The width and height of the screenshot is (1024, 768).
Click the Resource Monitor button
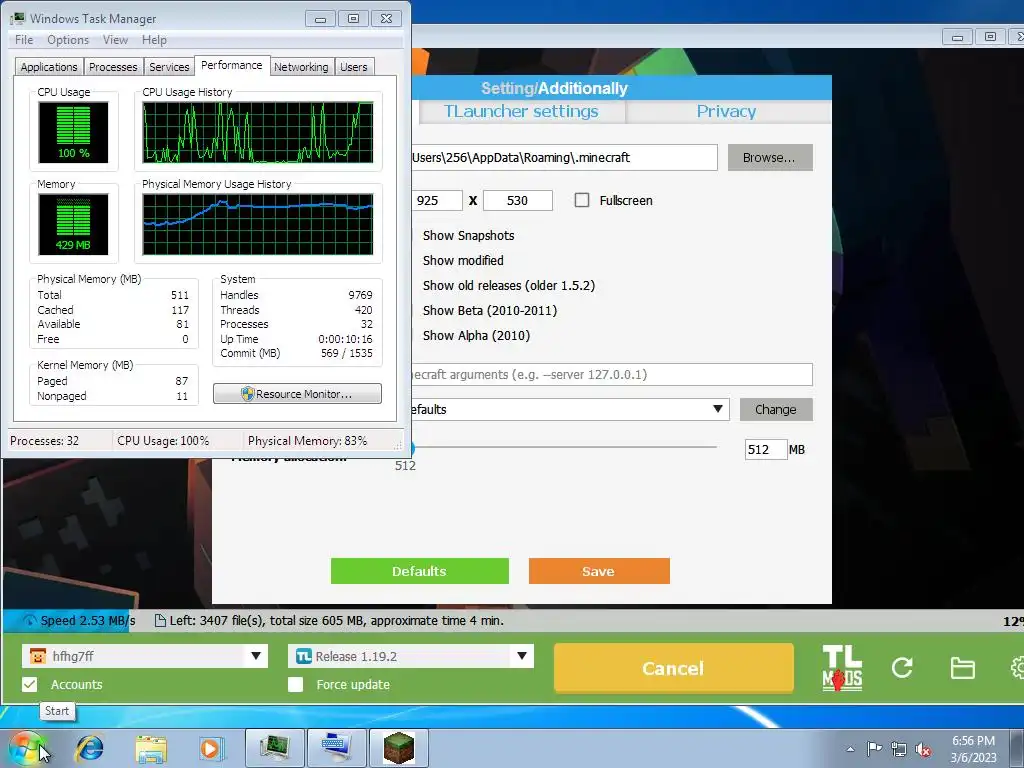tap(297, 394)
